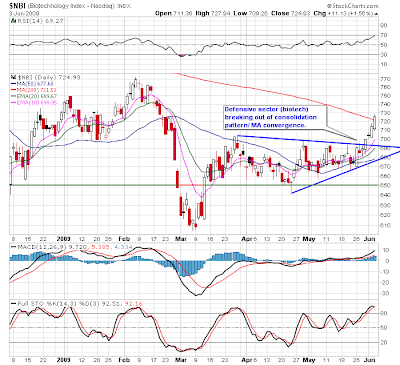Click the up arrow beside the Chg value
This screenshot has height=365, width=400.
(376, 14)
